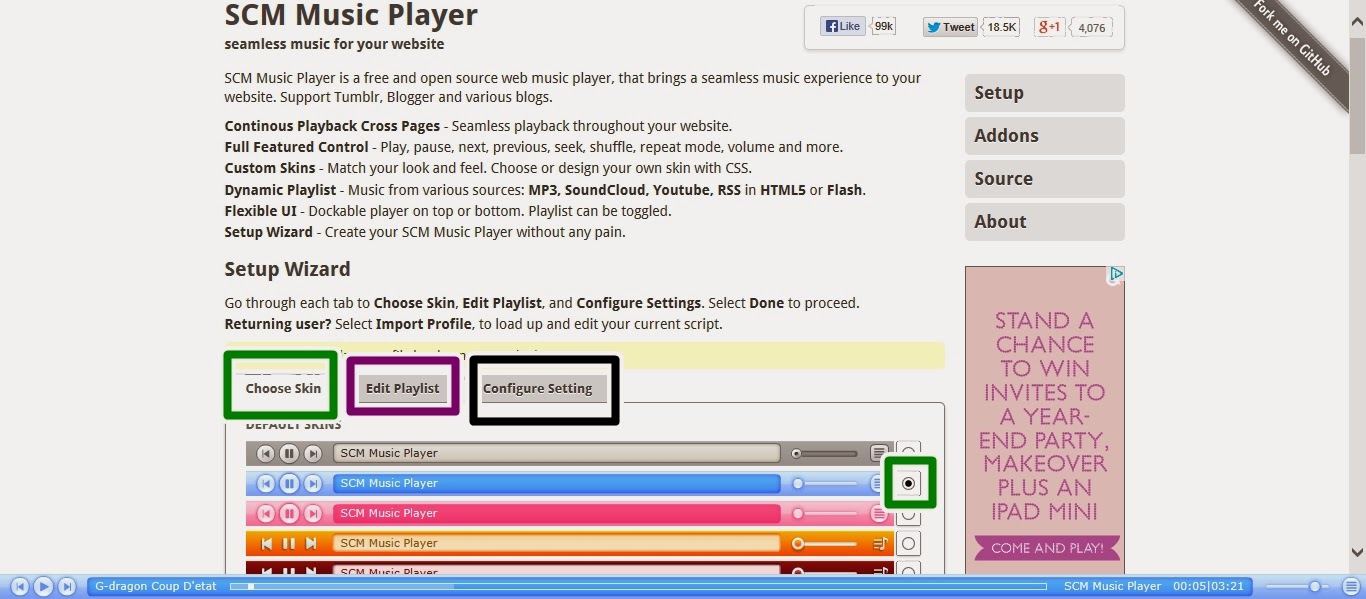The height and width of the screenshot is (599, 1366).
Task: Click the G-dragon Coup D'etat track title
Action: click(x=155, y=586)
